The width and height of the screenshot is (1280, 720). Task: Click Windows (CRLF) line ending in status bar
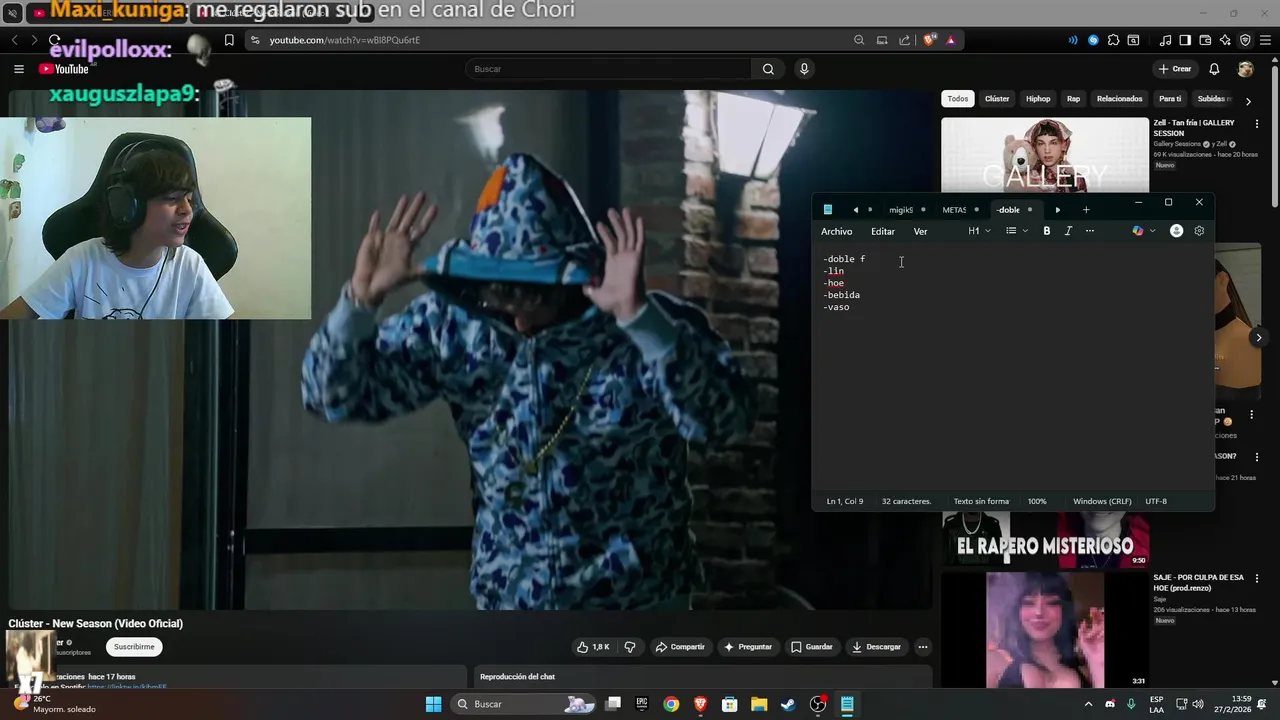(x=1102, y=501)
